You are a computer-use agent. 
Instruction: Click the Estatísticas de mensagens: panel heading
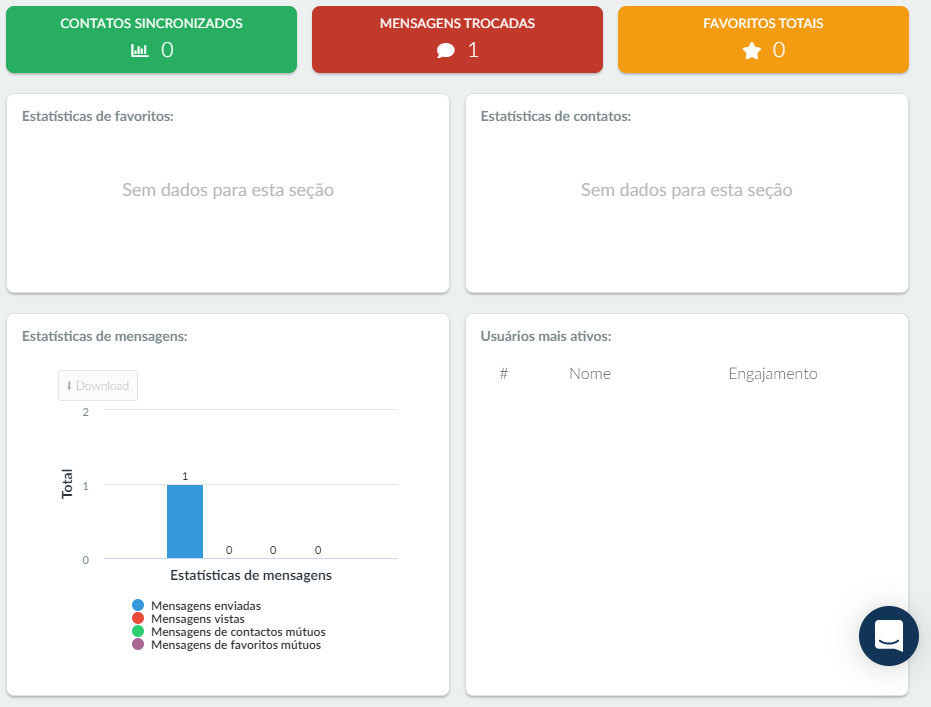(x=104, y=337)
